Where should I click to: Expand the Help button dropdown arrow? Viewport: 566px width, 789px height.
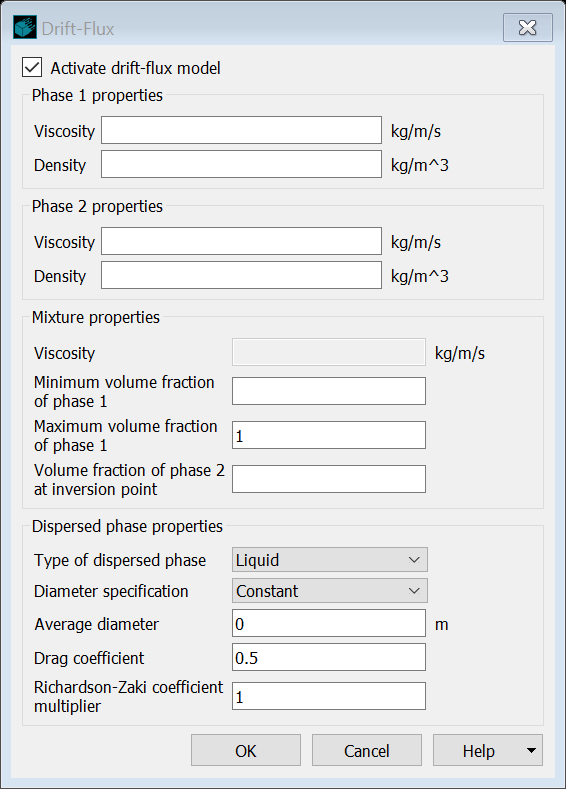[531, 750]
